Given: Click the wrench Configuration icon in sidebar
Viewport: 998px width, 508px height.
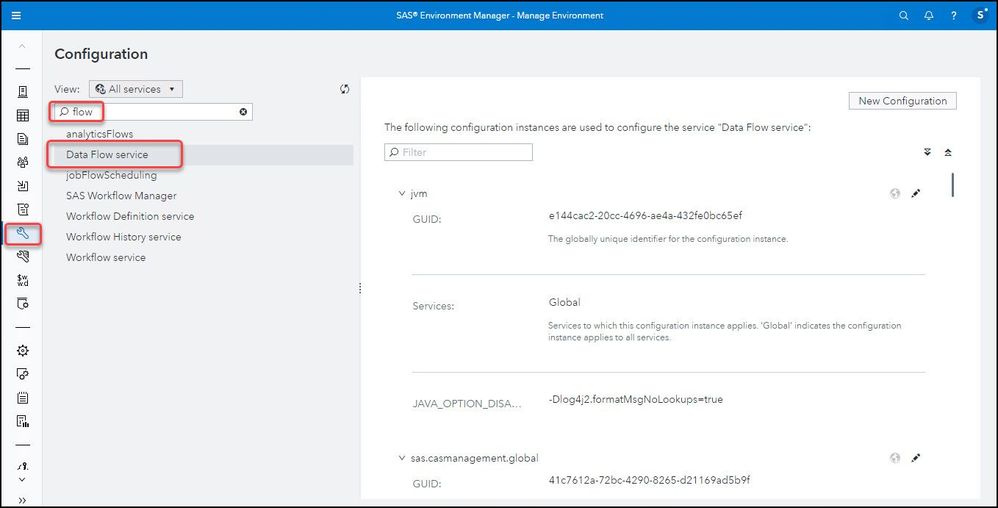Looking at the screenshot, I should tap(22, 234).
